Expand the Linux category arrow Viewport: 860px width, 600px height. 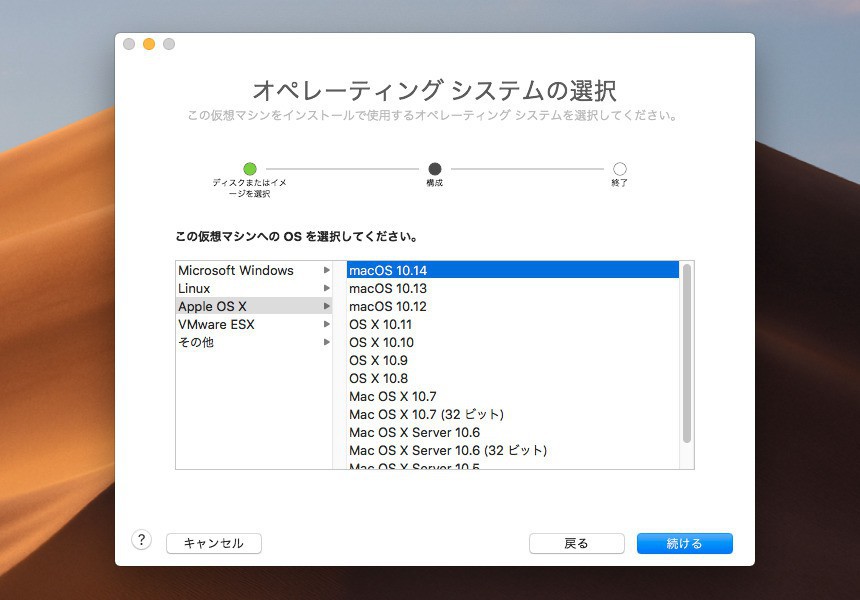(x=326, y=289)
